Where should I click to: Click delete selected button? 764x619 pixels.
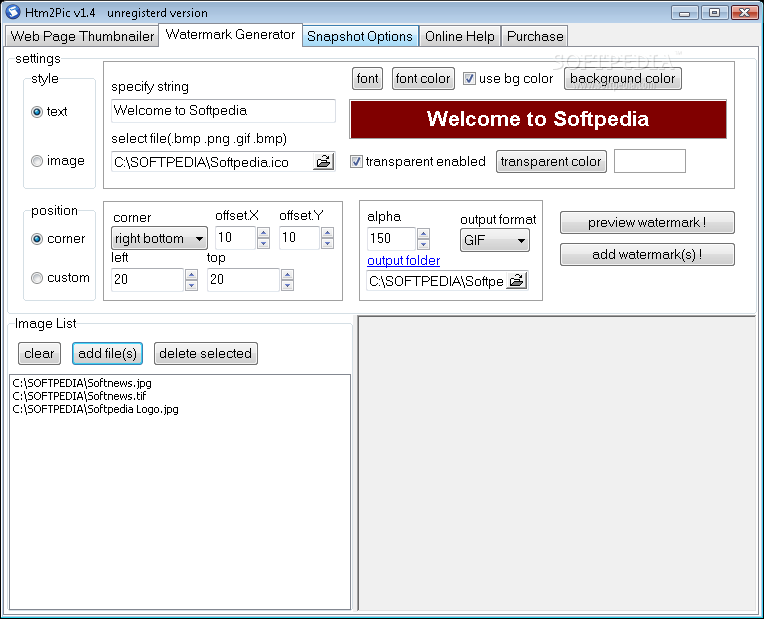click(206, 353)
